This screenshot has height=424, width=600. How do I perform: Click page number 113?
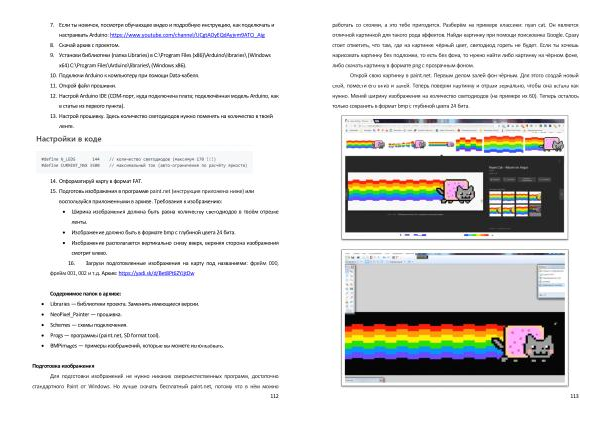point(574,396)
